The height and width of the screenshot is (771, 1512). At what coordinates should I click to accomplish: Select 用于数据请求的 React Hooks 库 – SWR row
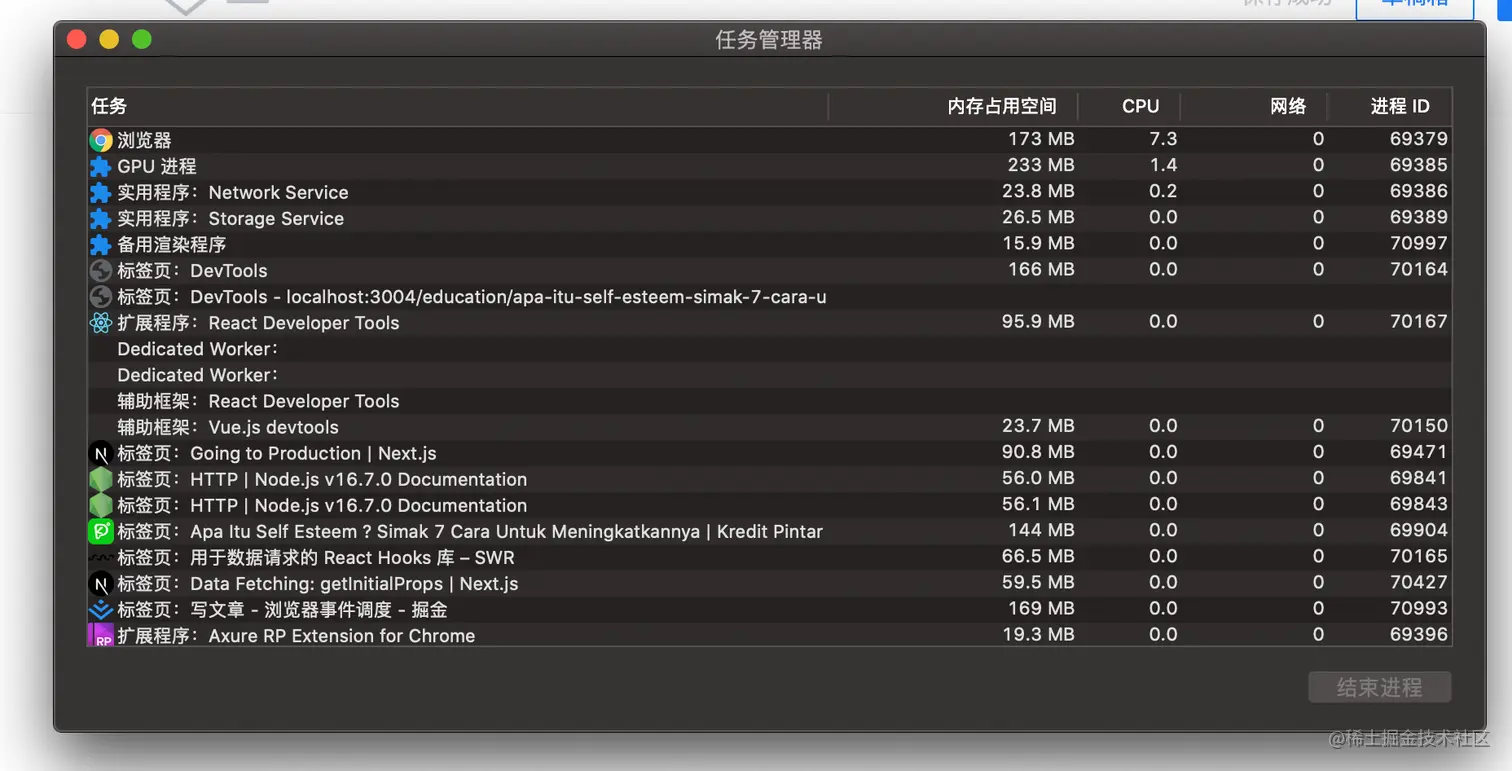point(769,557)
